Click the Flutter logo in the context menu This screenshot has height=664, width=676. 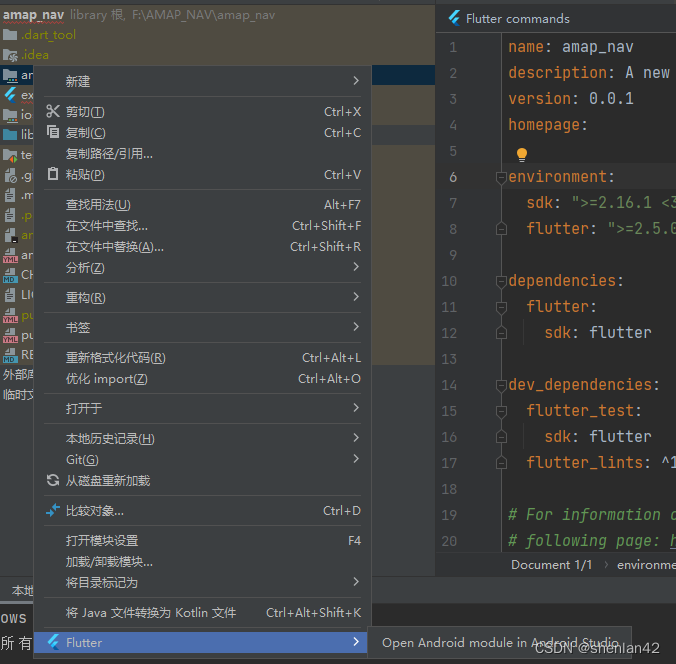[x=53, y=642]
